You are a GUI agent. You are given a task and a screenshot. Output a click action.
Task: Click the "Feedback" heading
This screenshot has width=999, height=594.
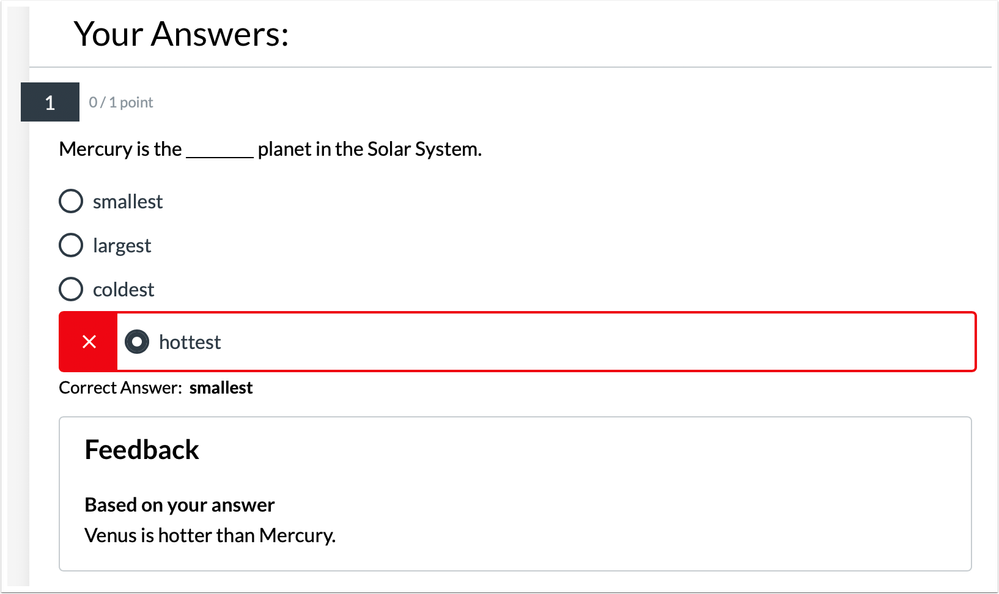click(142, 450)
